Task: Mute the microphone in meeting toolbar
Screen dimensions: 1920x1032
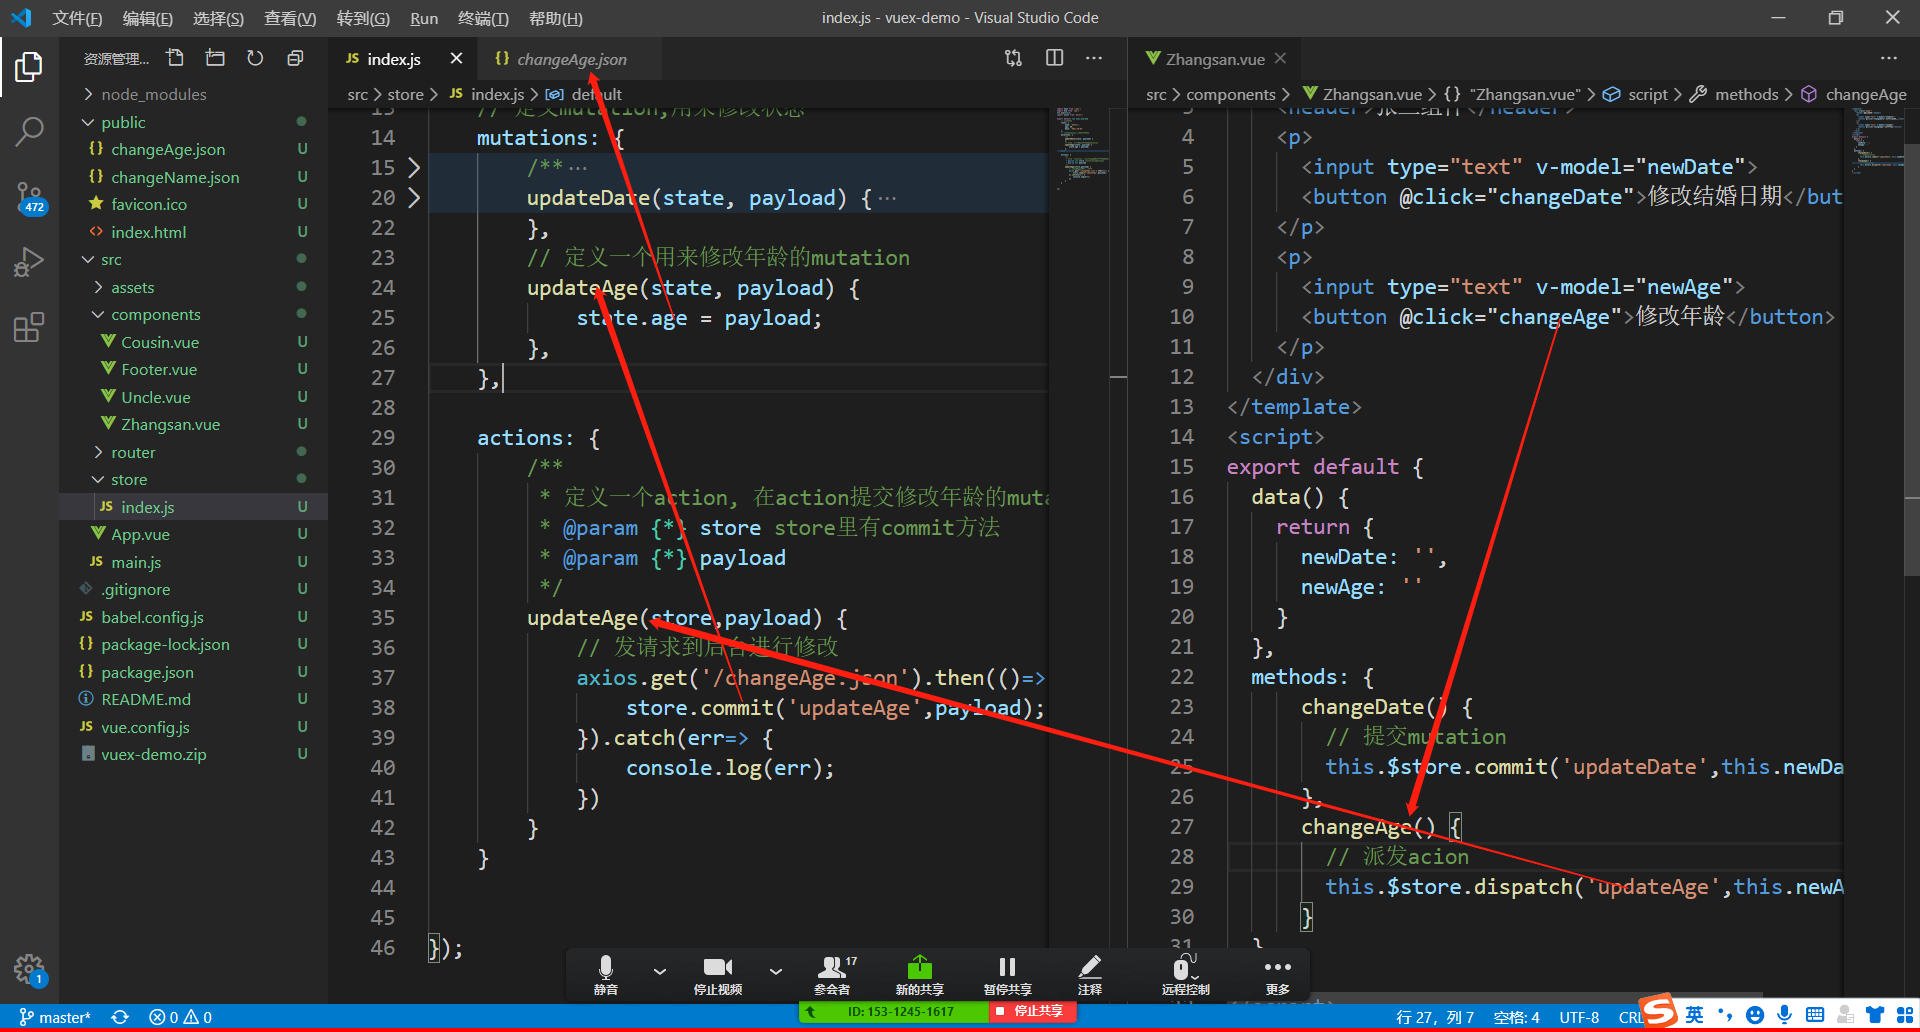Action: pyautogui.click(x=606, y=974)
